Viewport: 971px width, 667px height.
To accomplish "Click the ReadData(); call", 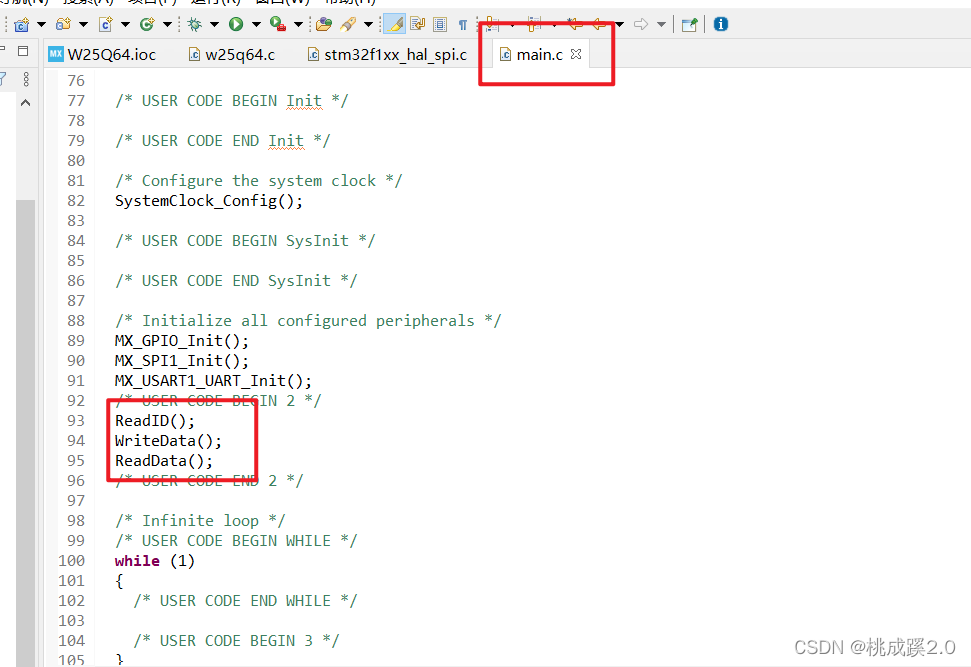I will pos(163,460).
